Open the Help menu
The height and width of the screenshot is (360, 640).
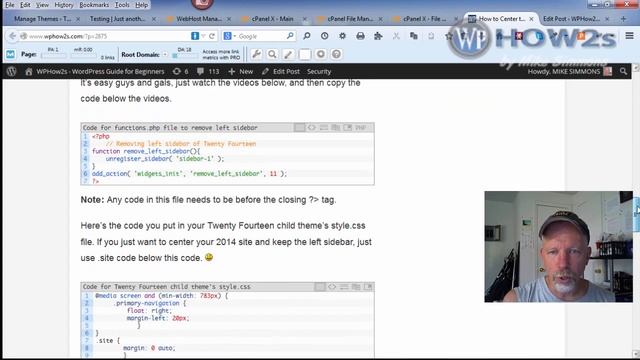point(141,5)
